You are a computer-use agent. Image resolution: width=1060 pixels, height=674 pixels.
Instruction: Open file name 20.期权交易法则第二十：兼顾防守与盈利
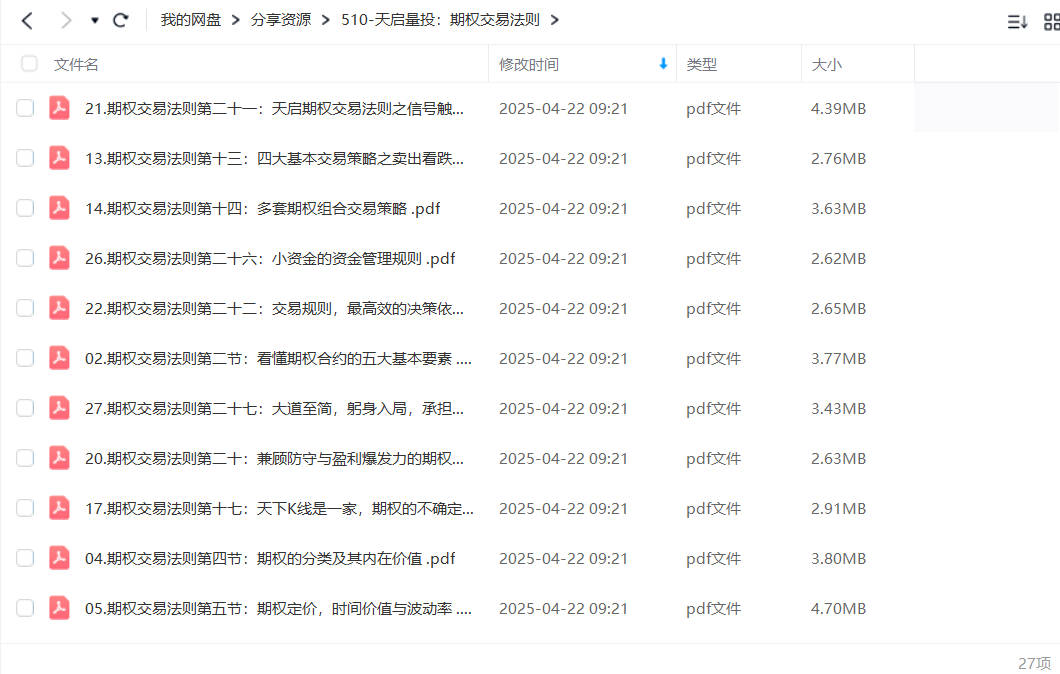(x=274, y=459)
